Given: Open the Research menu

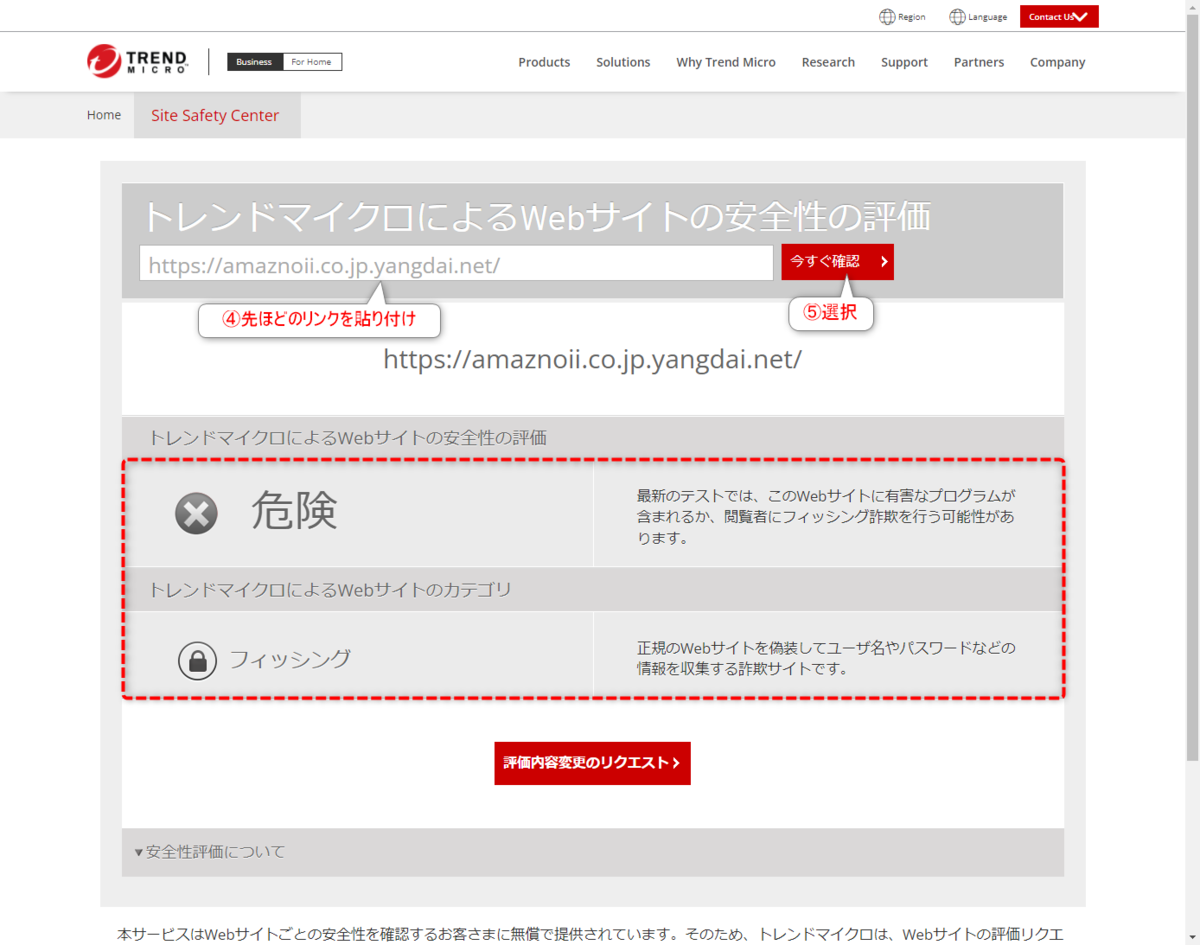Looking at the screenshot, I should click(x=828, y=62).
